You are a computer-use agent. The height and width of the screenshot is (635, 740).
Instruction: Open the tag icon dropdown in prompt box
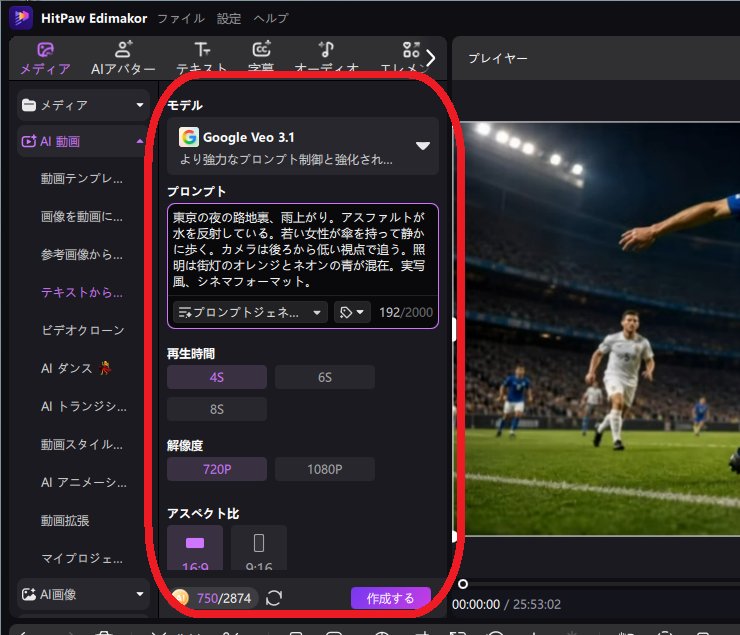352,312
